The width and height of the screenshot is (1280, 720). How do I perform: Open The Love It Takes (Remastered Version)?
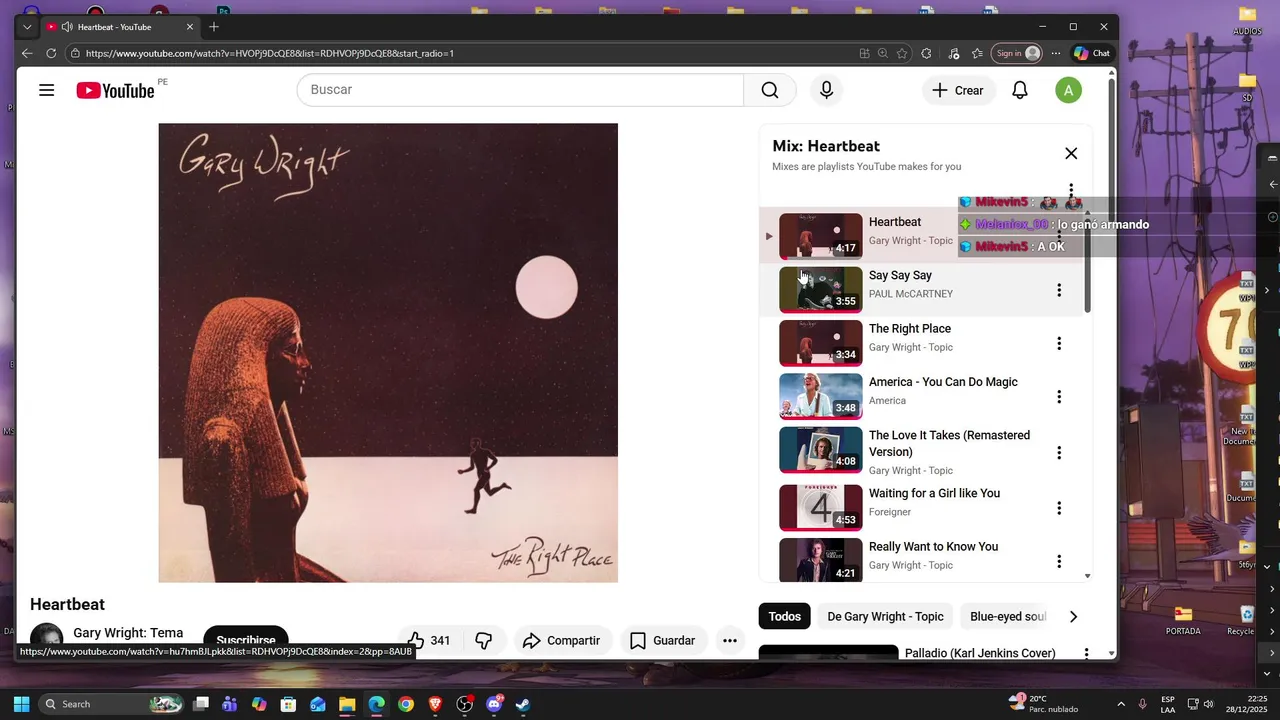point(949,443)
